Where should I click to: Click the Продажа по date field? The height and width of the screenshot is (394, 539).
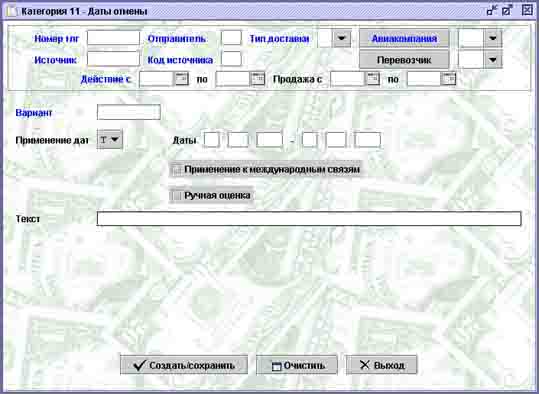pos(424,79)
